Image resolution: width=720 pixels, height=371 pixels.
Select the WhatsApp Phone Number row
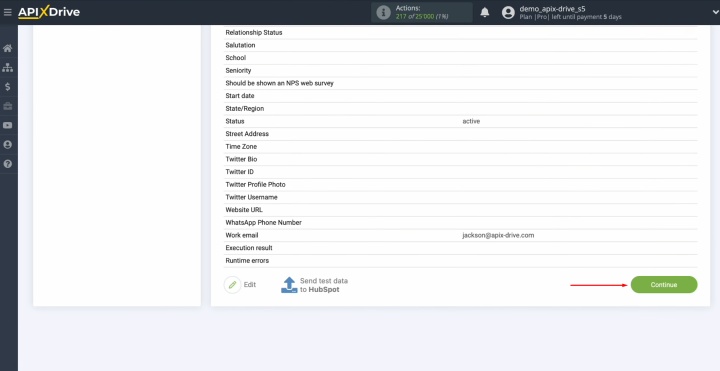pos(461,222)
